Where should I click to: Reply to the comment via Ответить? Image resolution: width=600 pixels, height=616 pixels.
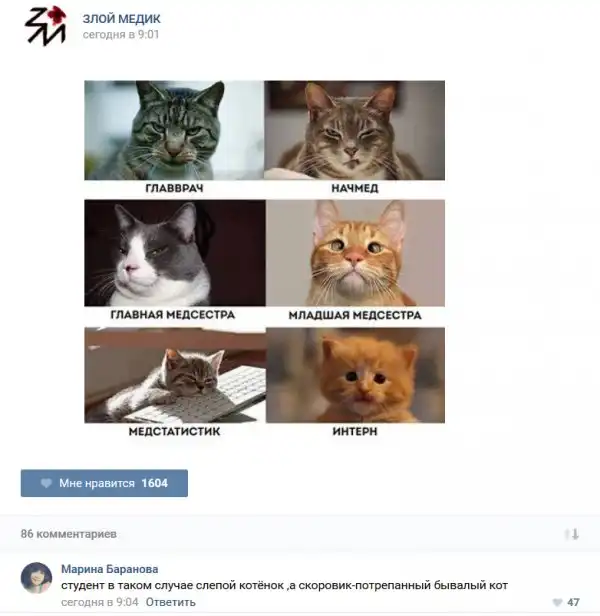point(171,602)
